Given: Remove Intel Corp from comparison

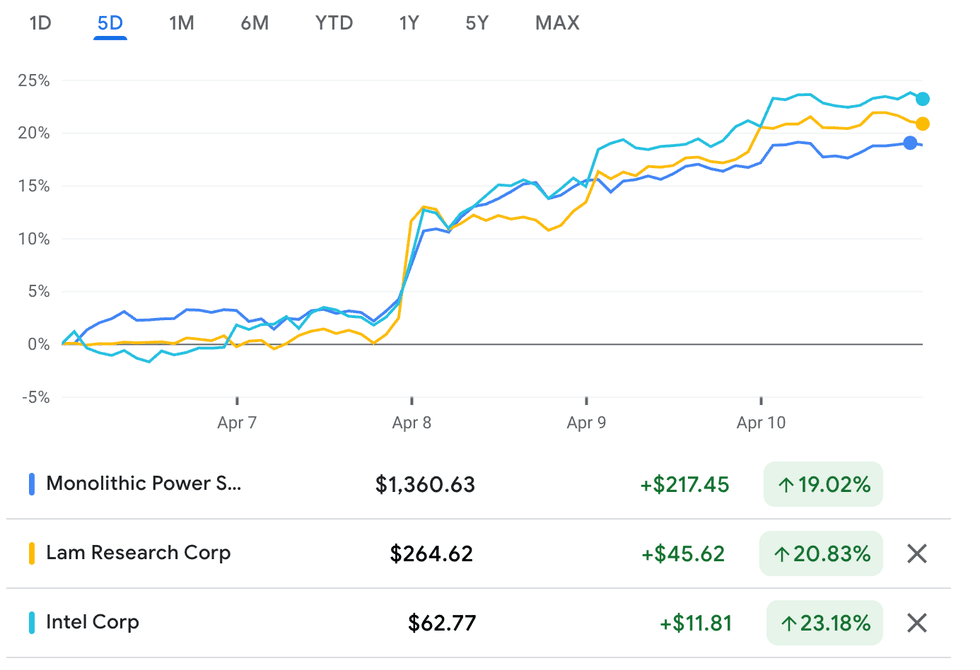Looking at the screenshot, I should pyautogui.click(x=916, y=623).
